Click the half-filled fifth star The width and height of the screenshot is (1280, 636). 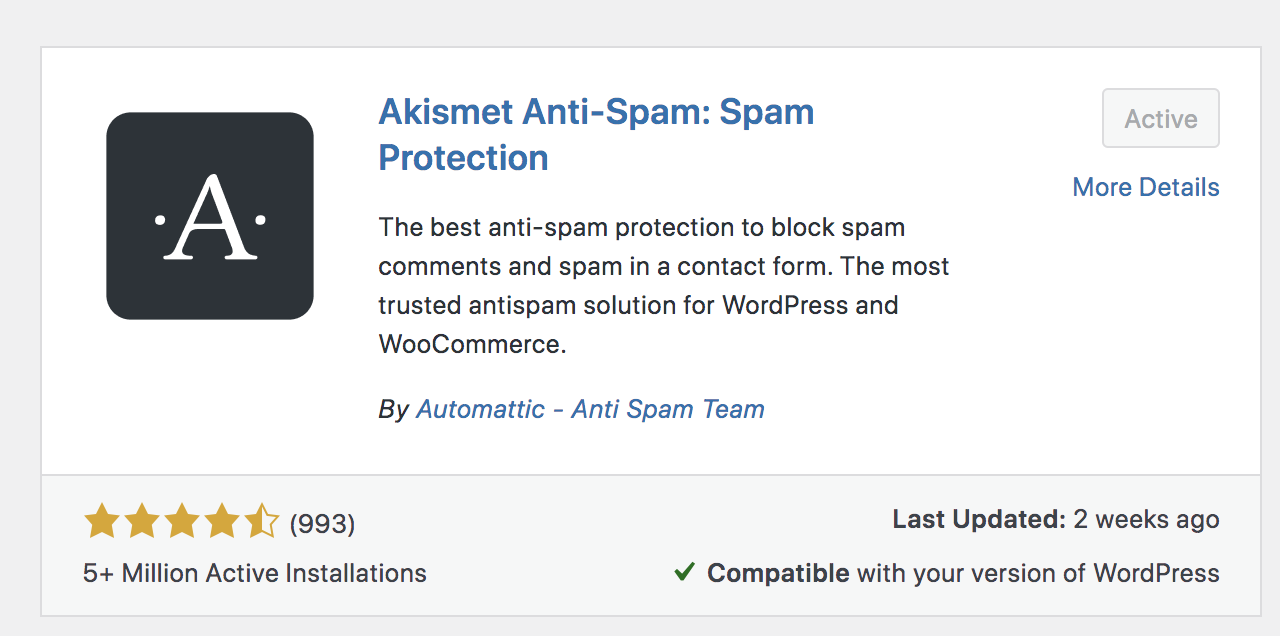tap(261, 521)
